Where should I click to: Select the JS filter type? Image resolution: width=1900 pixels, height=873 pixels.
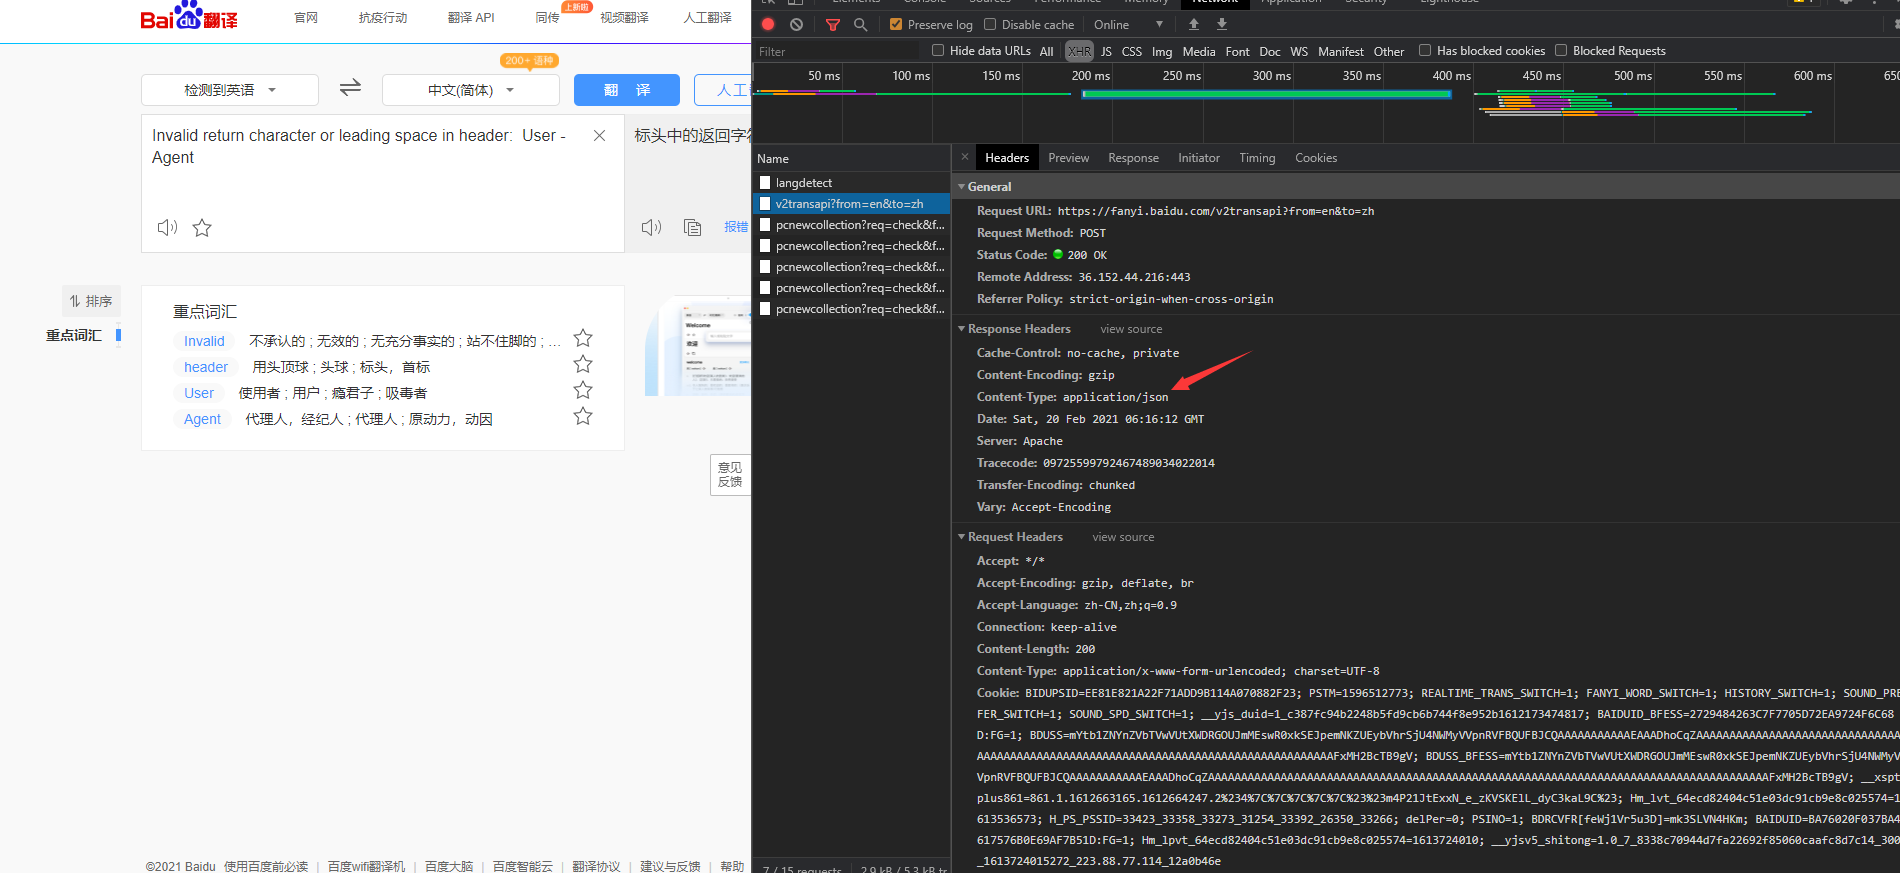click(1106, 51)
